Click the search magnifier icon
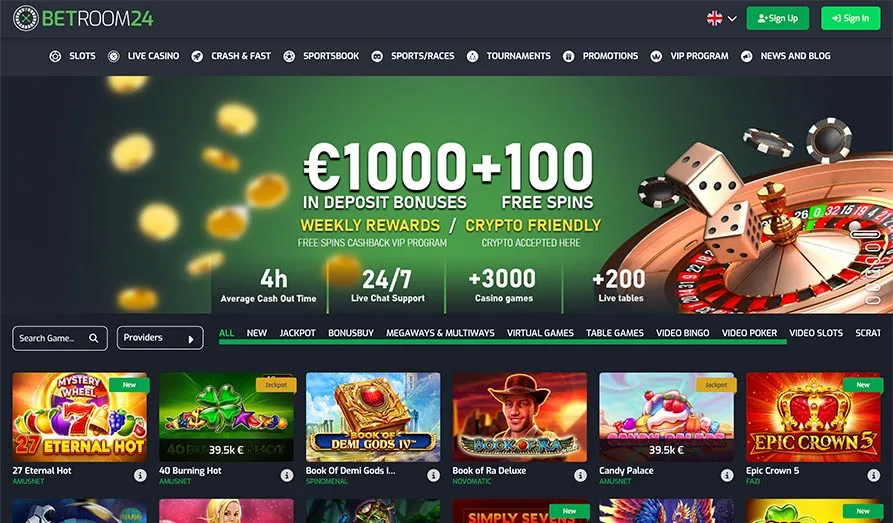 tap(93, 338)
